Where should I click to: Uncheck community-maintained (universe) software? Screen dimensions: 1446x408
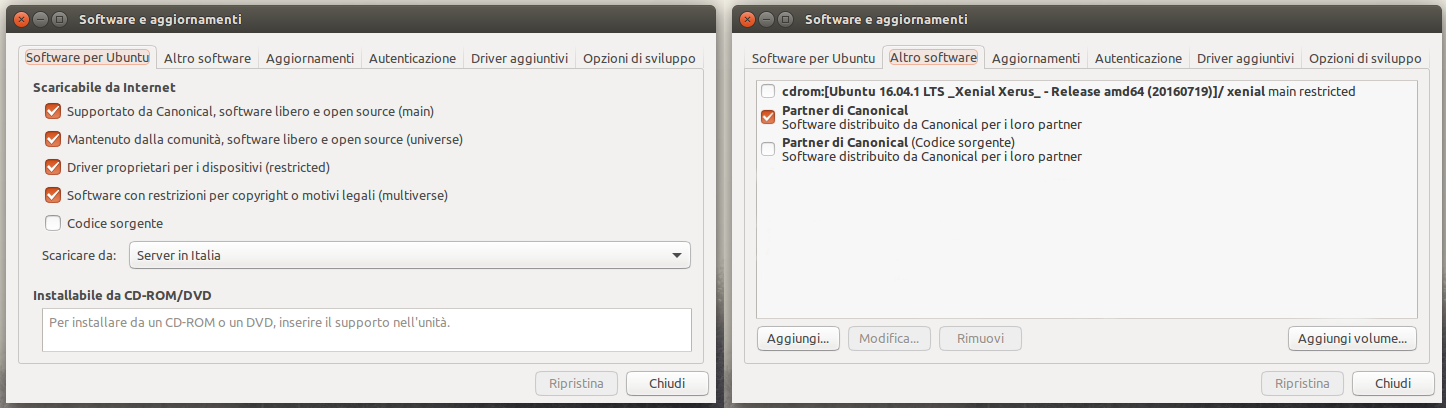click(x=53, y=139)
